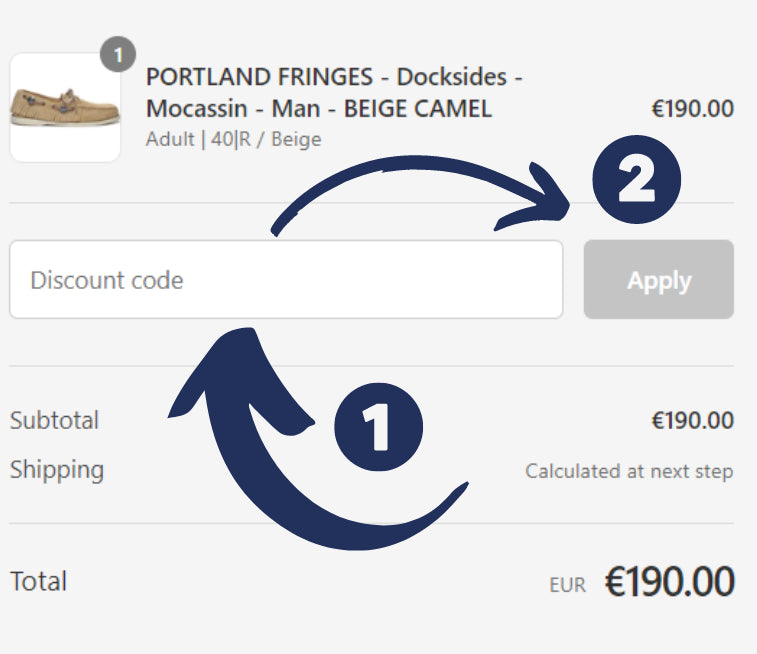Click the Total label
The image size is (757, 654).
(x=38, y=581)
